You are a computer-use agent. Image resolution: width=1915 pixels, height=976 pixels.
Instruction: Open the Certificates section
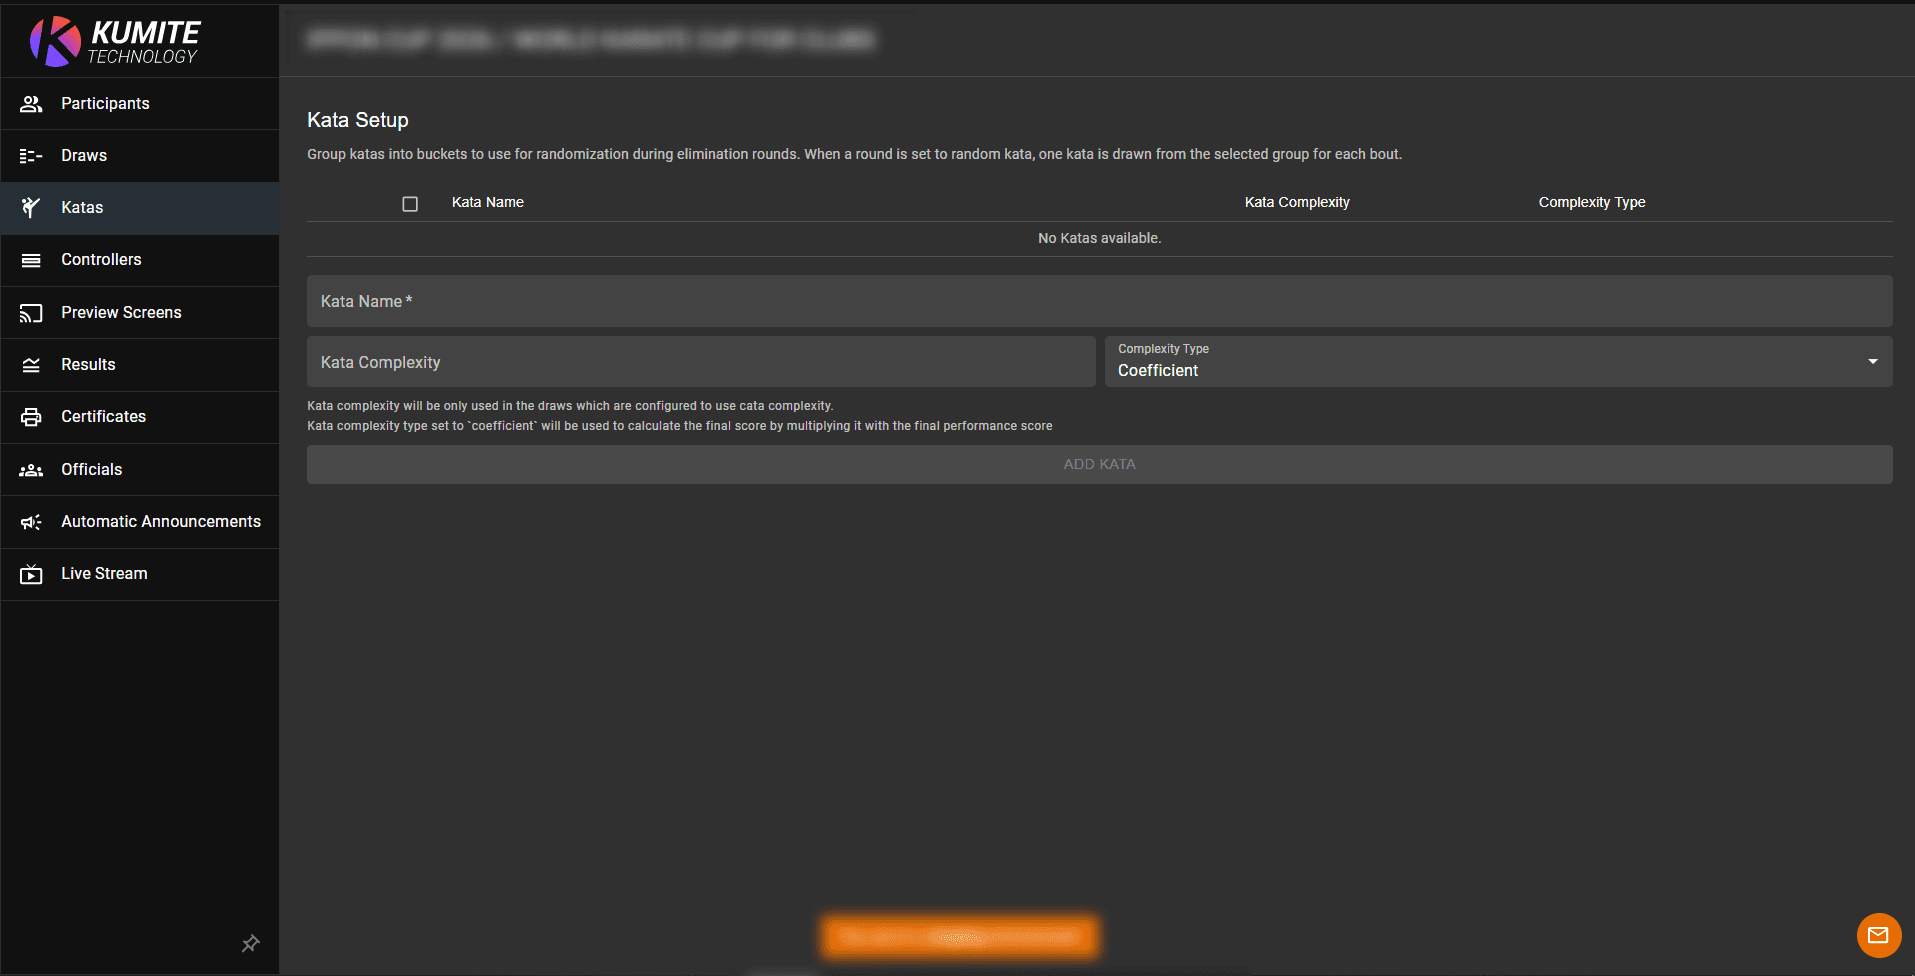pos(140,417)
